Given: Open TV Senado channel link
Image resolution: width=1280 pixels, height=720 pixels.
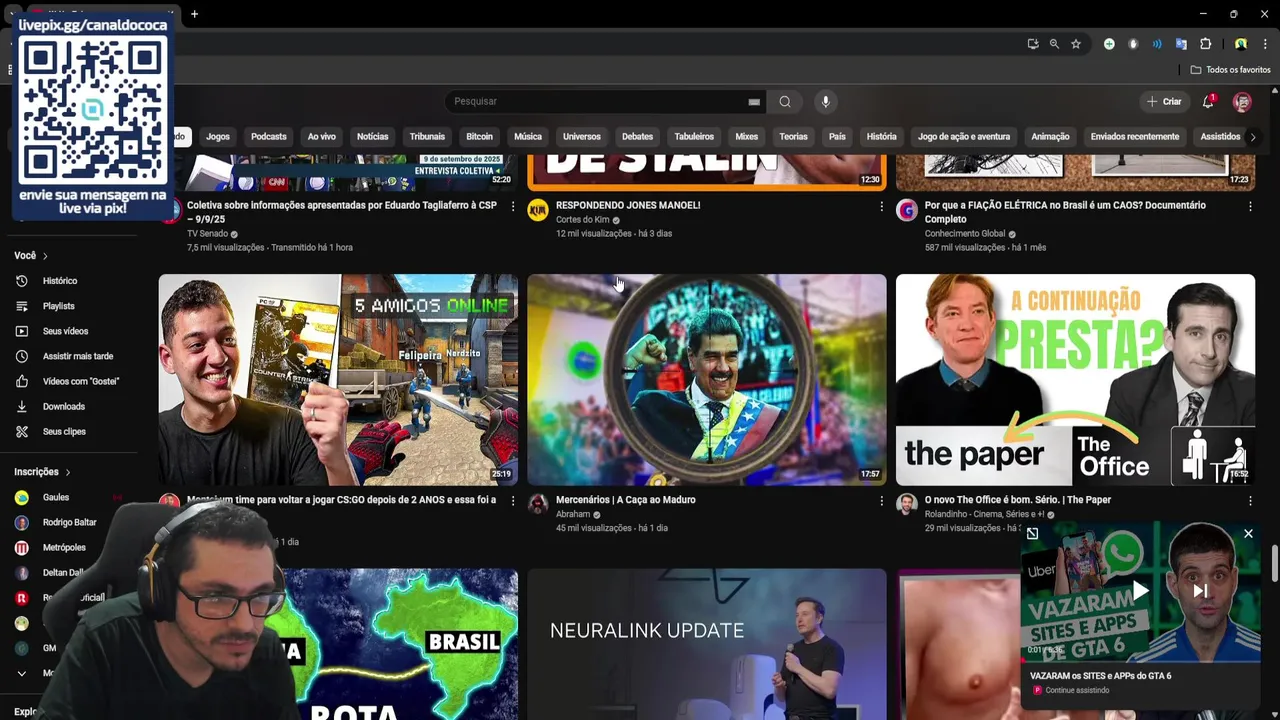Looking at the screenshot, I should 208,234.
